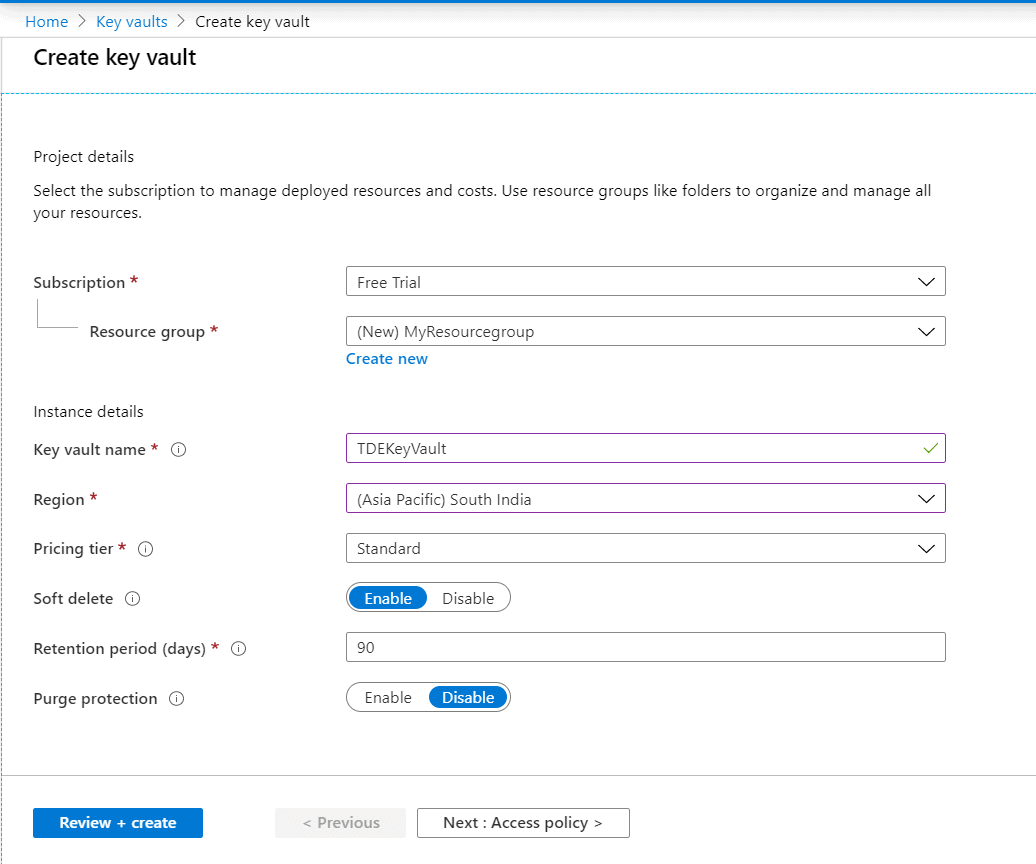
Task: Select Disable for Purge protection
Action: tap(468, 697)
